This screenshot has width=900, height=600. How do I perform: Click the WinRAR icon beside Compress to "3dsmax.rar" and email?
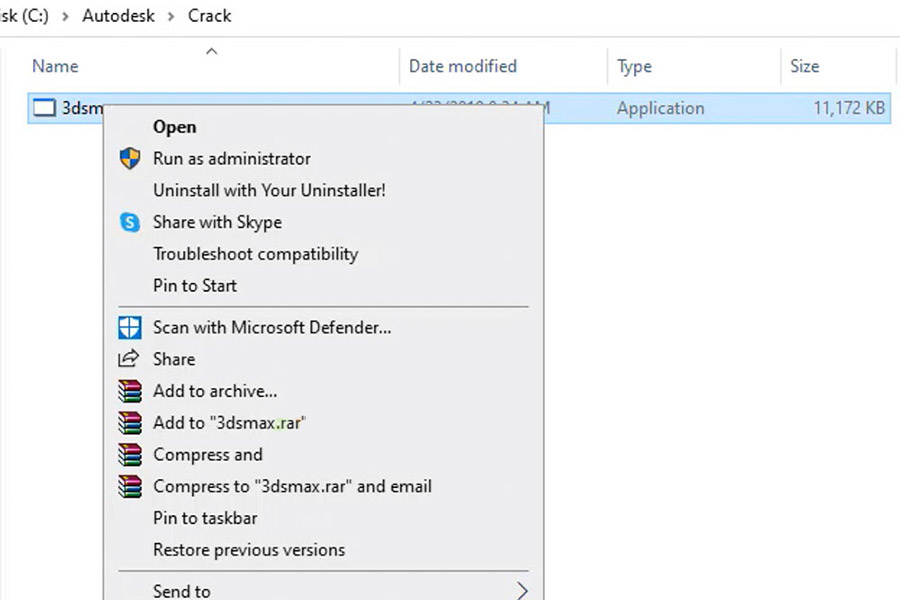[130, 486]
